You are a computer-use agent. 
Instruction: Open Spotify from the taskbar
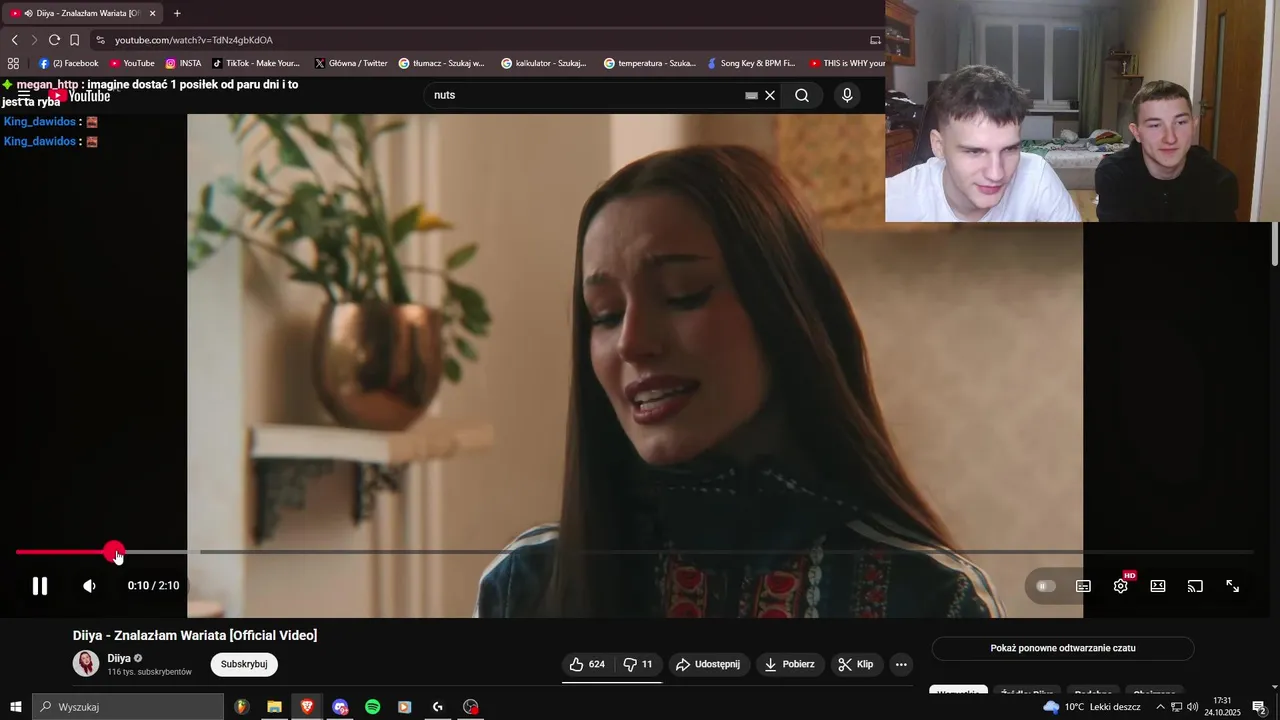(x=372, y=707)
